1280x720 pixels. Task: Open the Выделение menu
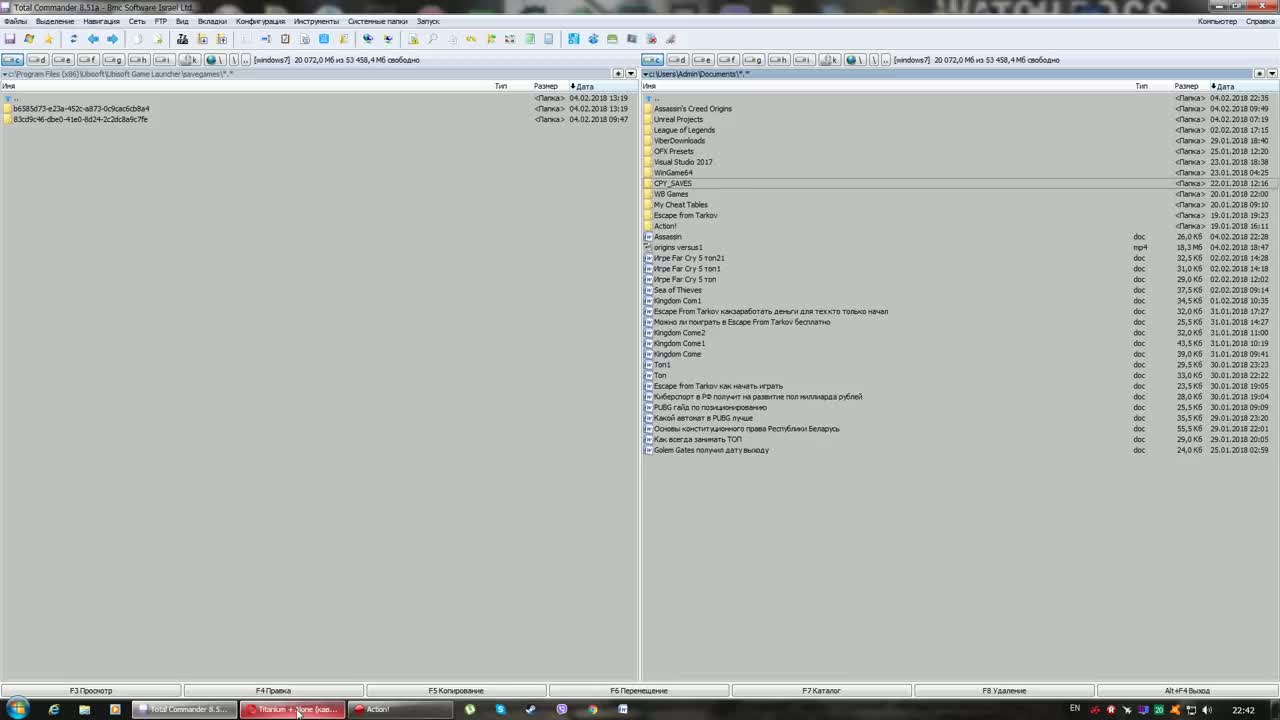(x=55, y=21)
